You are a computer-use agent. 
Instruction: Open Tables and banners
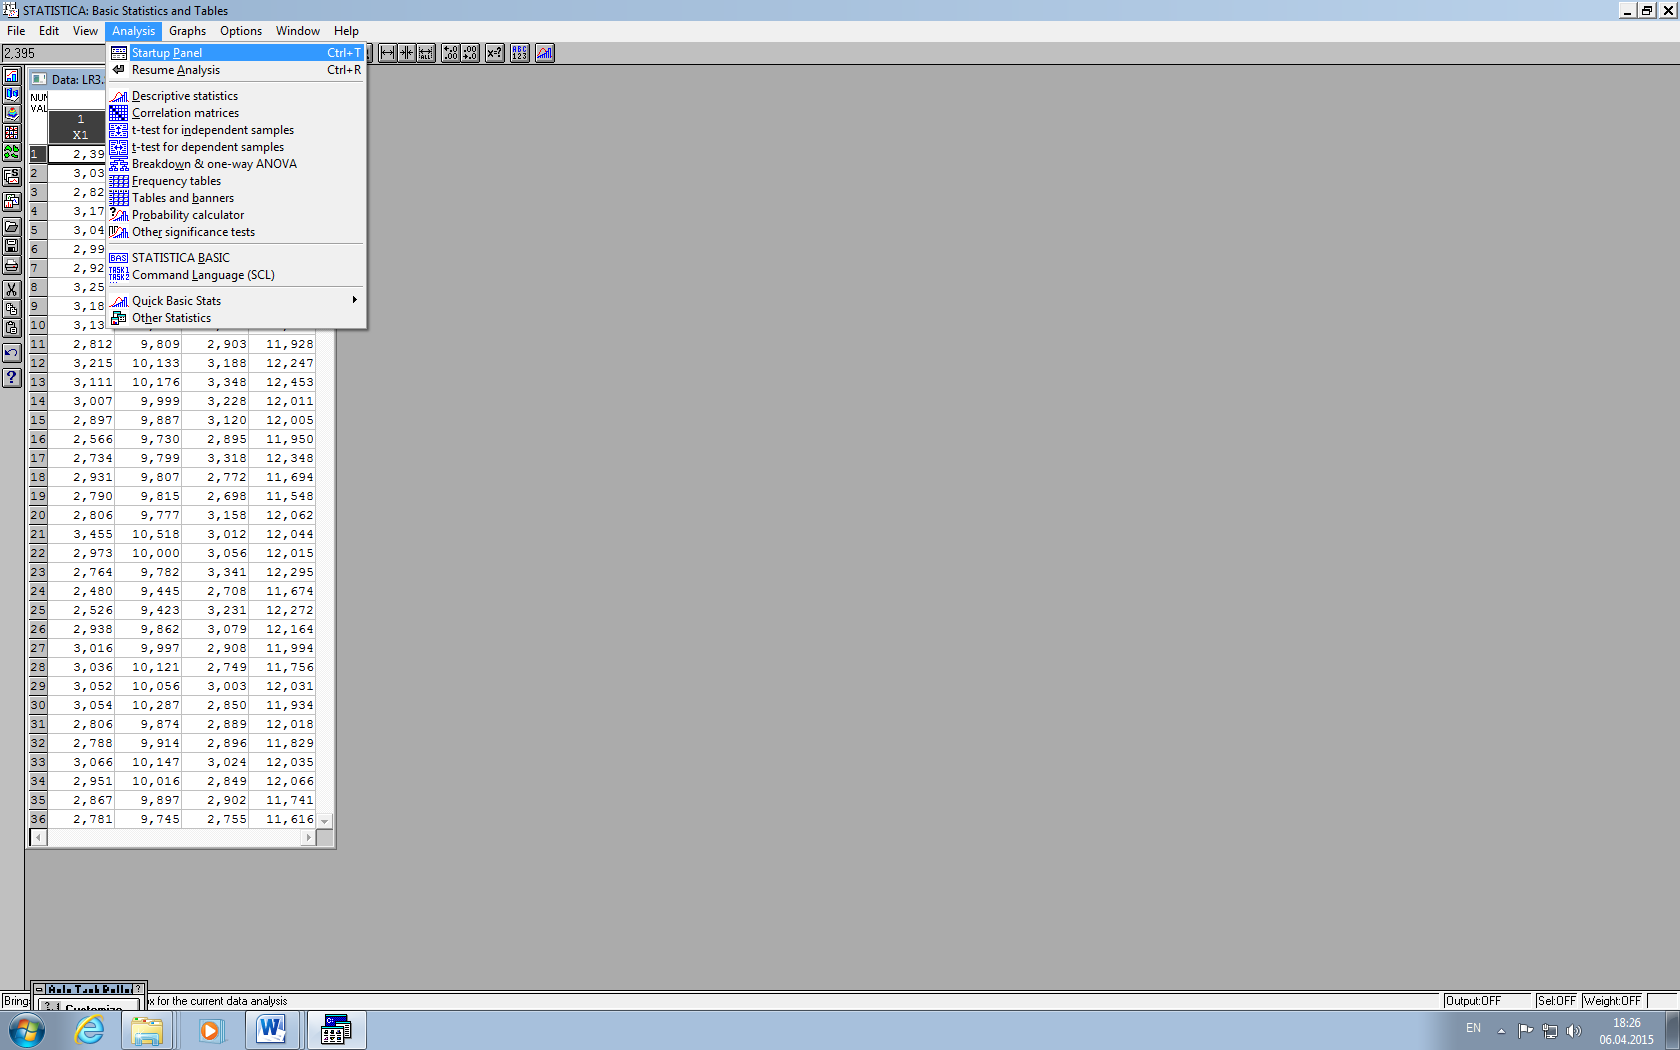[x=236, y=198]
